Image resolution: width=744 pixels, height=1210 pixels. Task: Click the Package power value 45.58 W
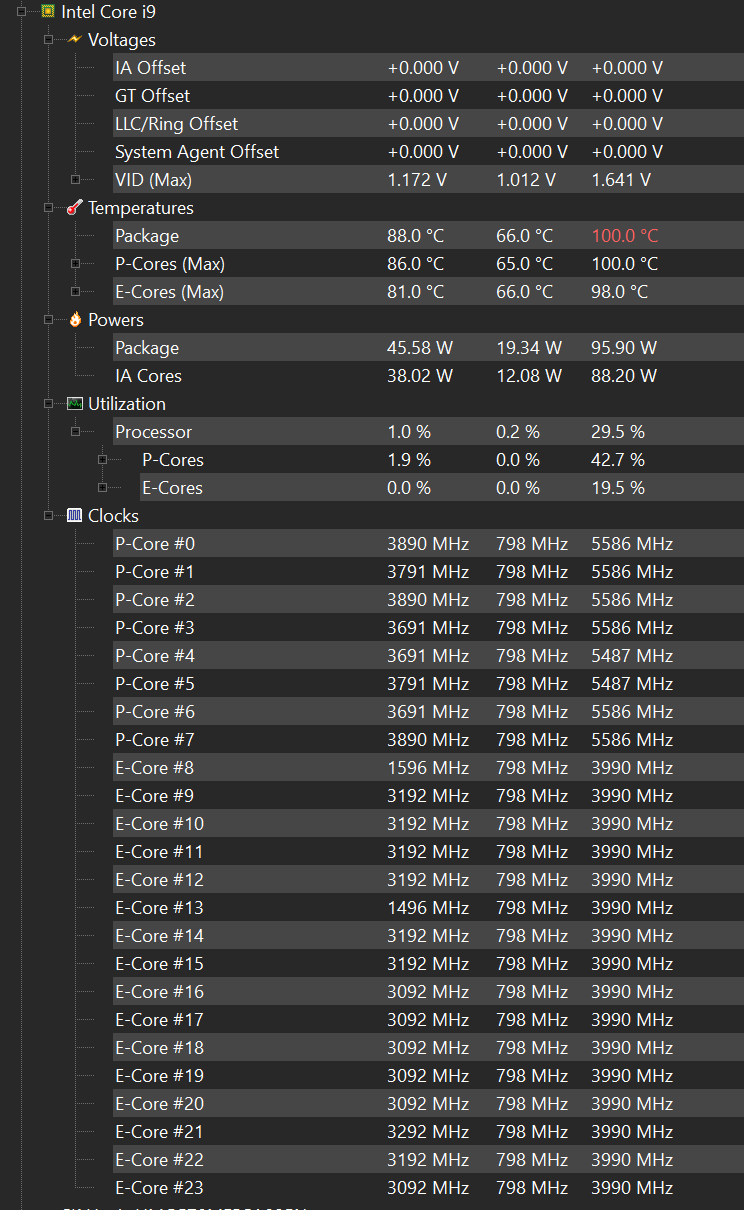420,348
